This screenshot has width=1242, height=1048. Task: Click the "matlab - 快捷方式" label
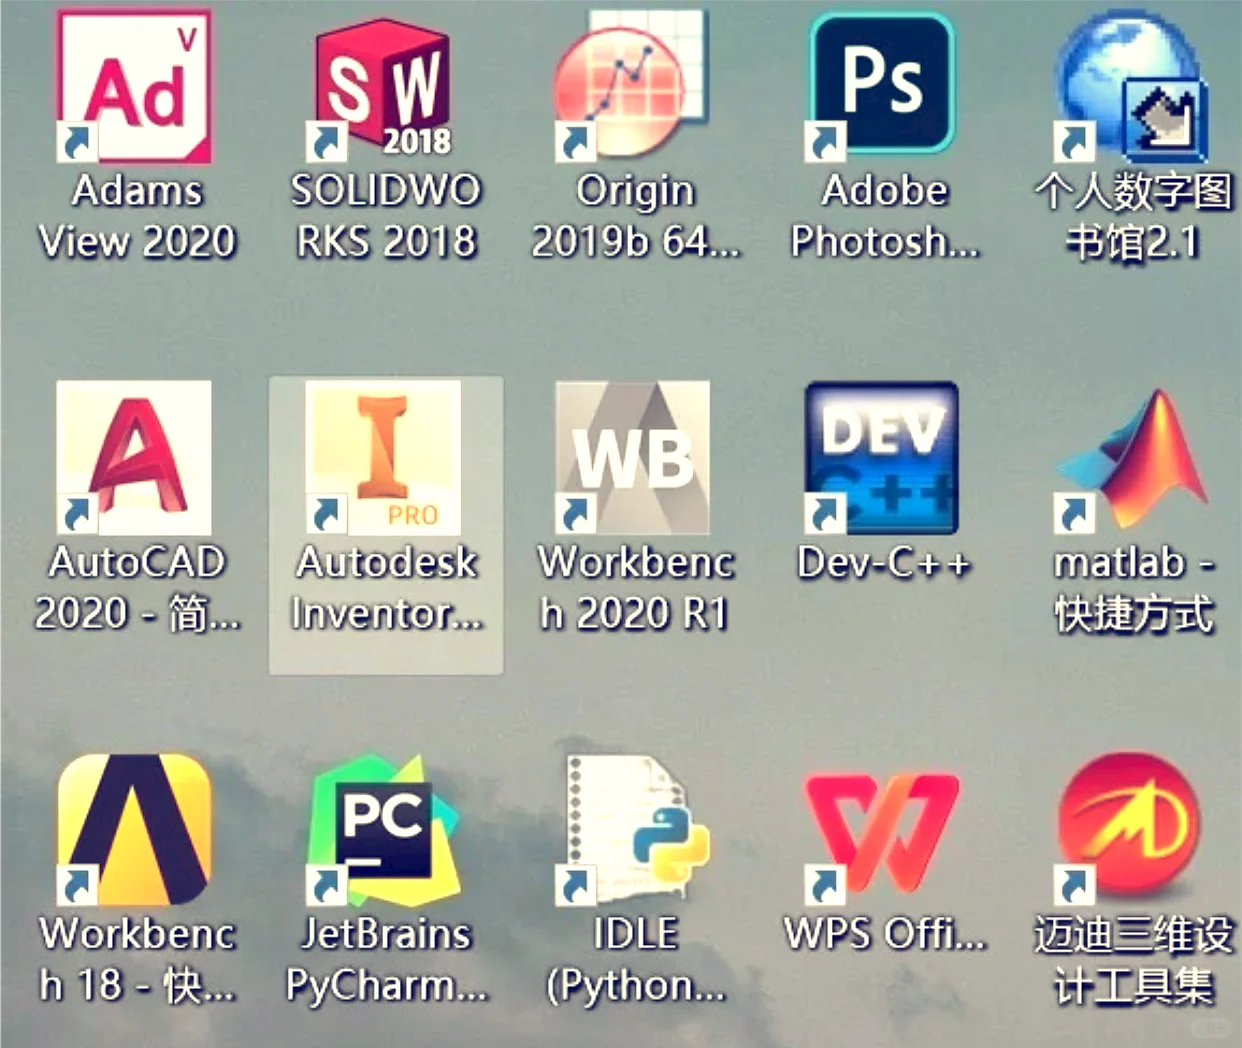click(x=1134, y=588)
